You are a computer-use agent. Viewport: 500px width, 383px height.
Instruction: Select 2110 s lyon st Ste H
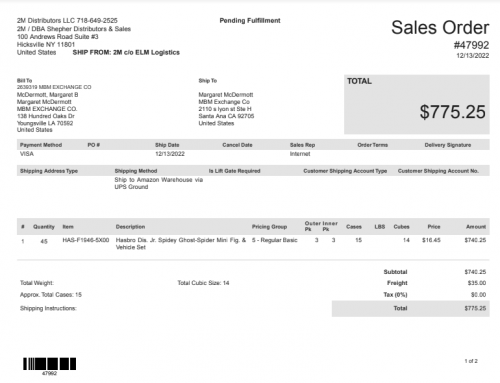(x=225, y=109)
